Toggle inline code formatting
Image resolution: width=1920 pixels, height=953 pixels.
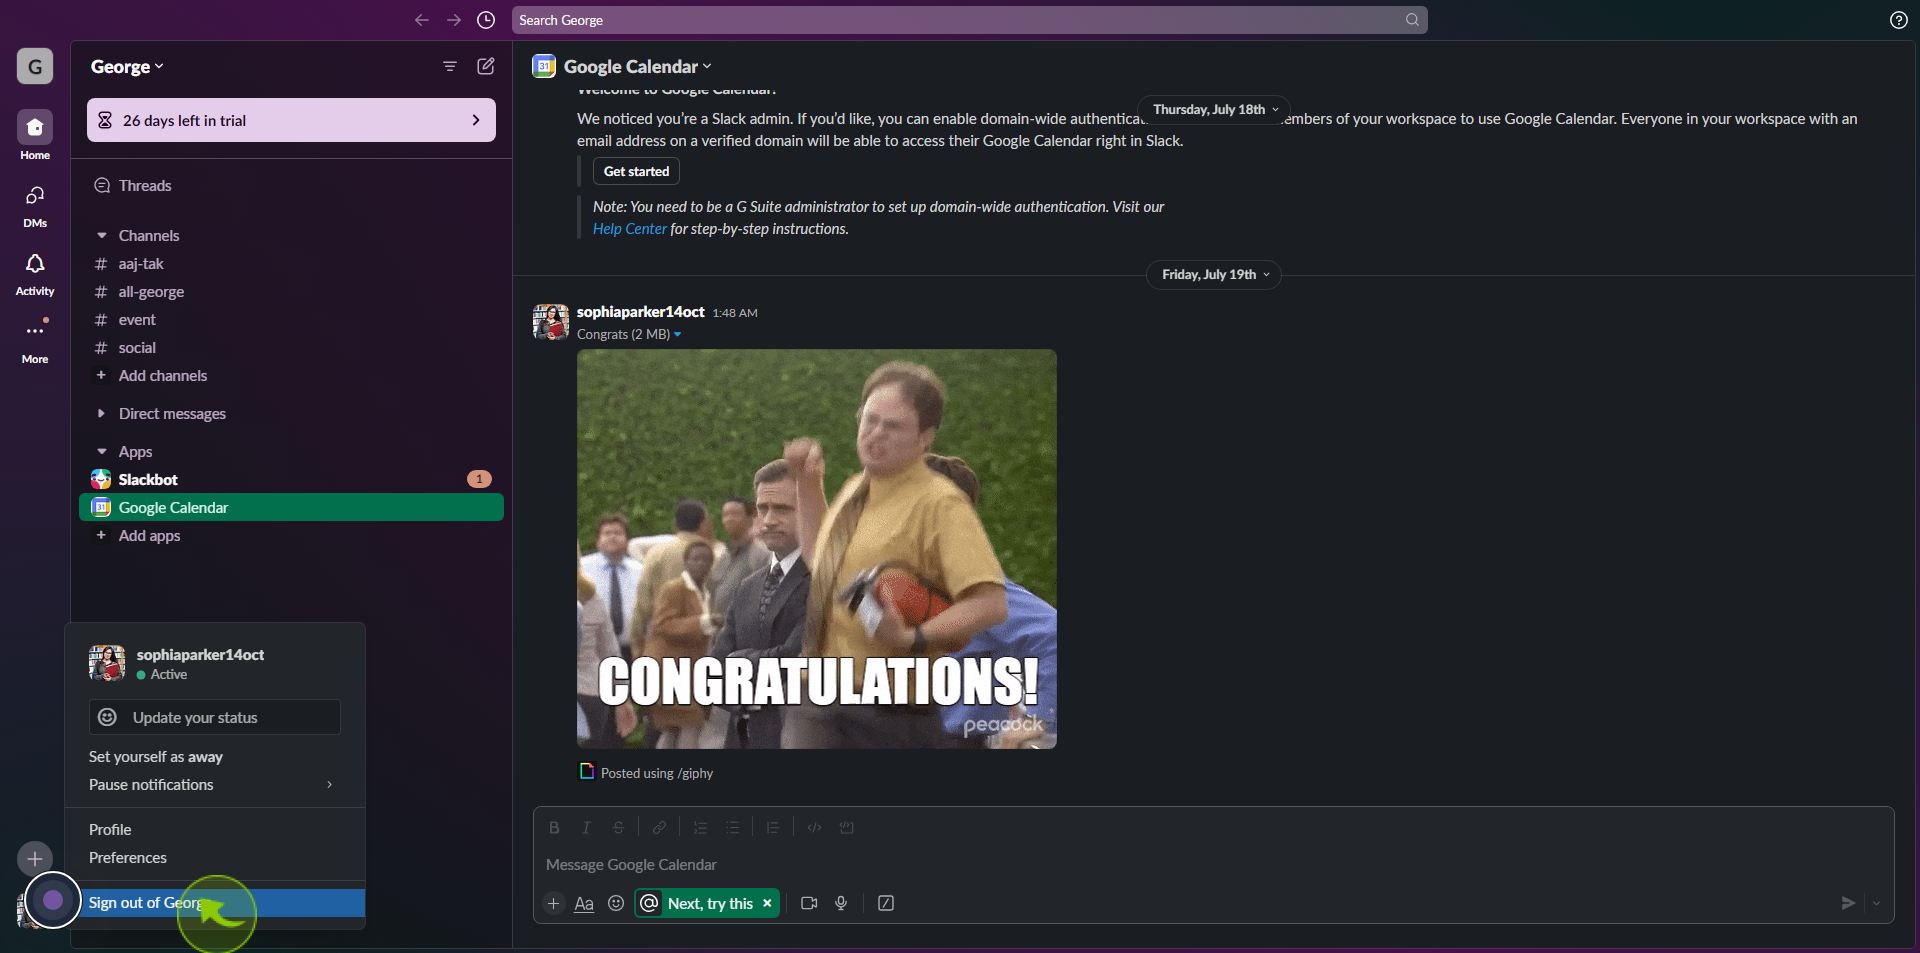(814, 827)
